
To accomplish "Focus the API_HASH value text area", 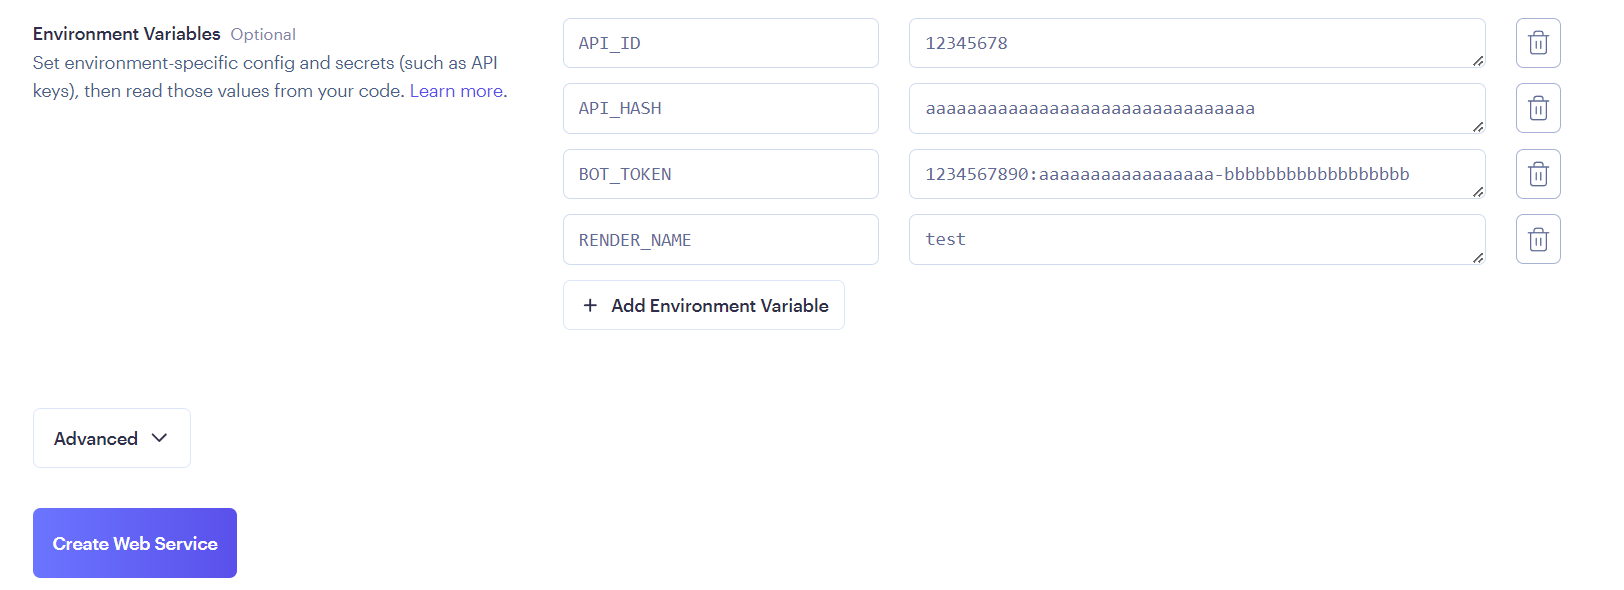I will (1190, 108).
